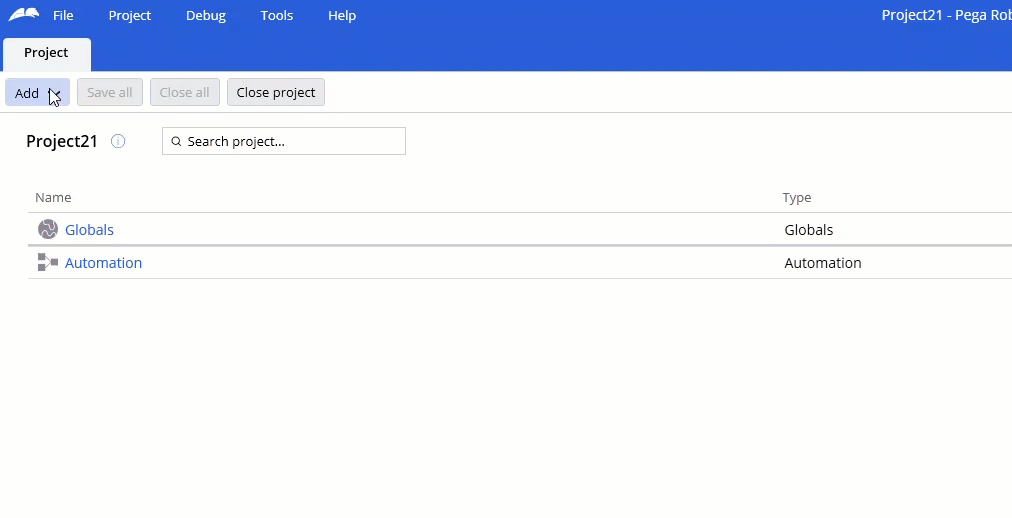Open the Tools menu
Image resolution: width=1012 pixels, height=518 pixels.
277,15
